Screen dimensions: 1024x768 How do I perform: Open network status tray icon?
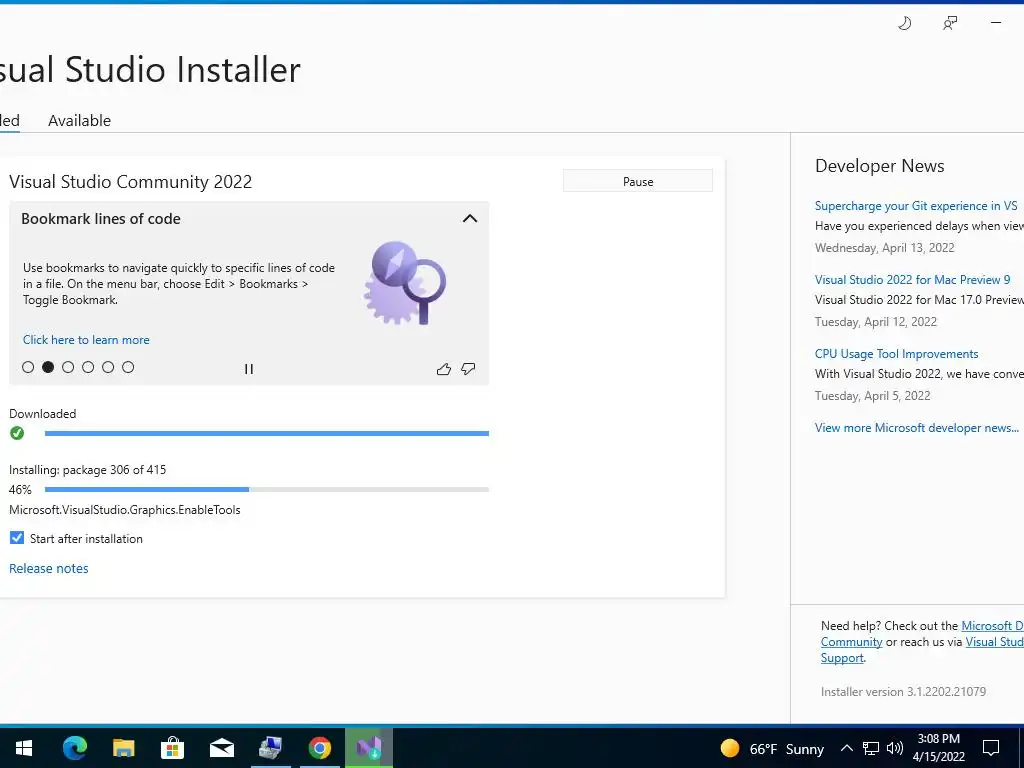tap(871, 748)
